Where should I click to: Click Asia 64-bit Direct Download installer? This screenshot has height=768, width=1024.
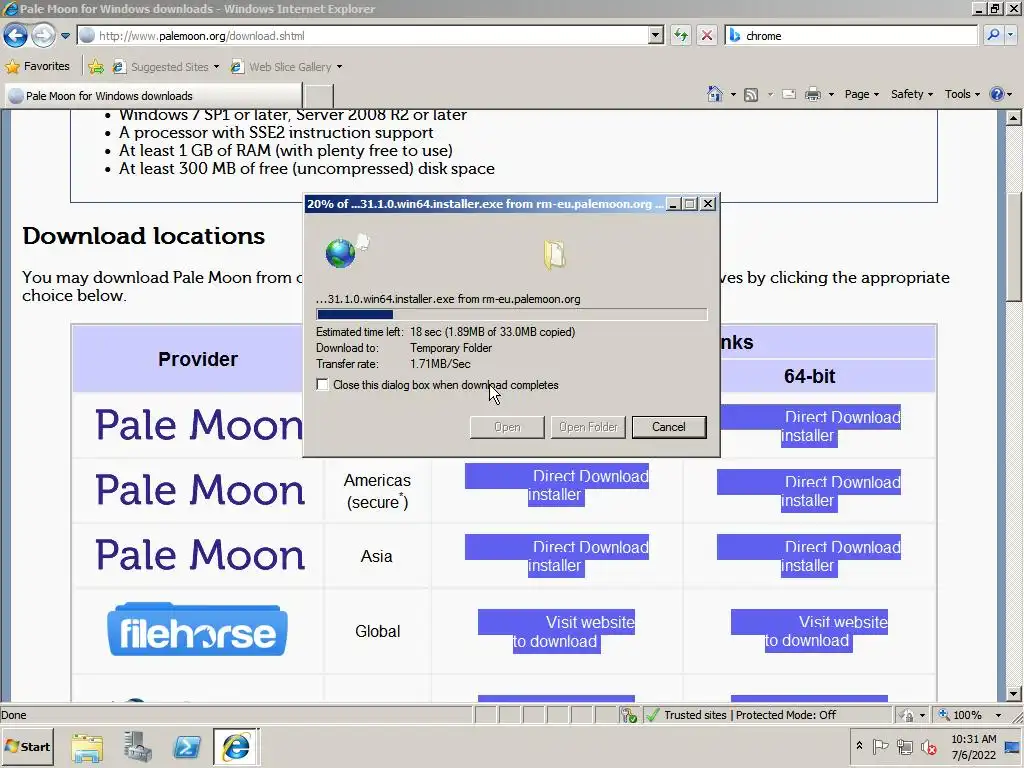click(x=808, y=556)
